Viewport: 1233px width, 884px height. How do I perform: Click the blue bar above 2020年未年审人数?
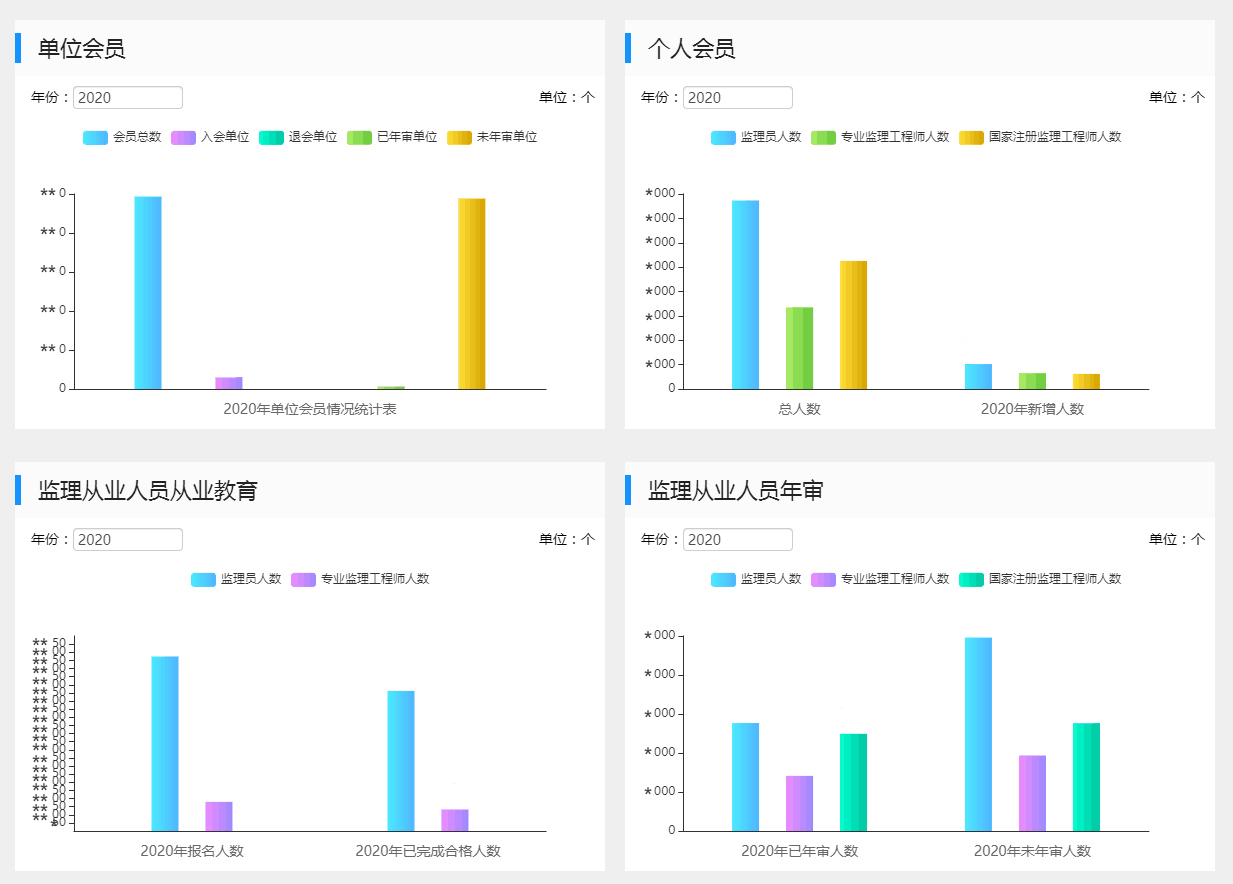pos(978,734)
